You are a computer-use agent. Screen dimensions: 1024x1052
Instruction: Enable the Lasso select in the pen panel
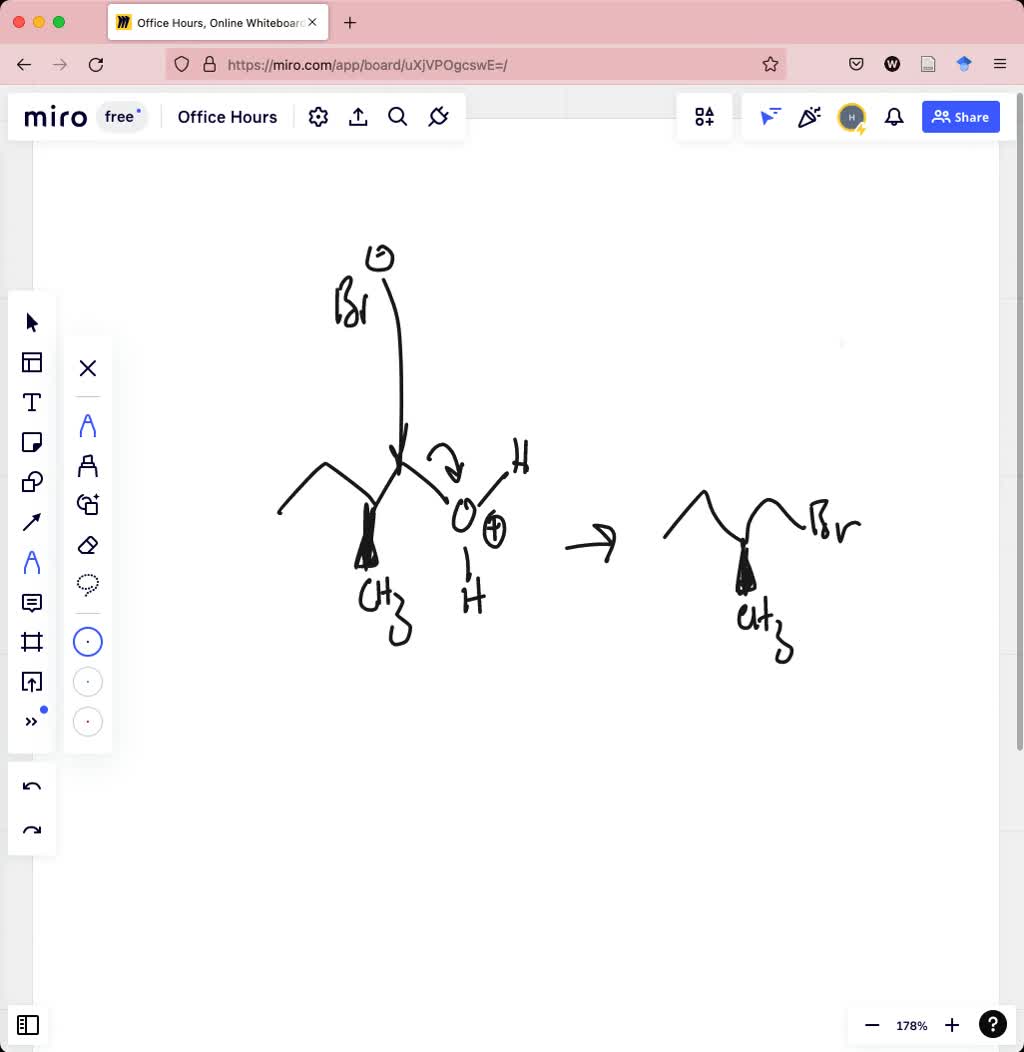(88, 583)
